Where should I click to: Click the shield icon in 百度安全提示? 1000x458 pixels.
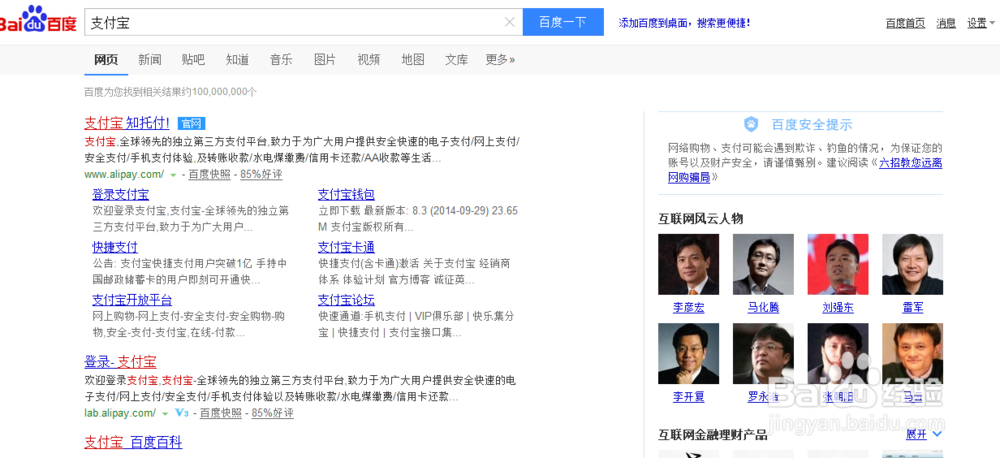coord(751,124)
